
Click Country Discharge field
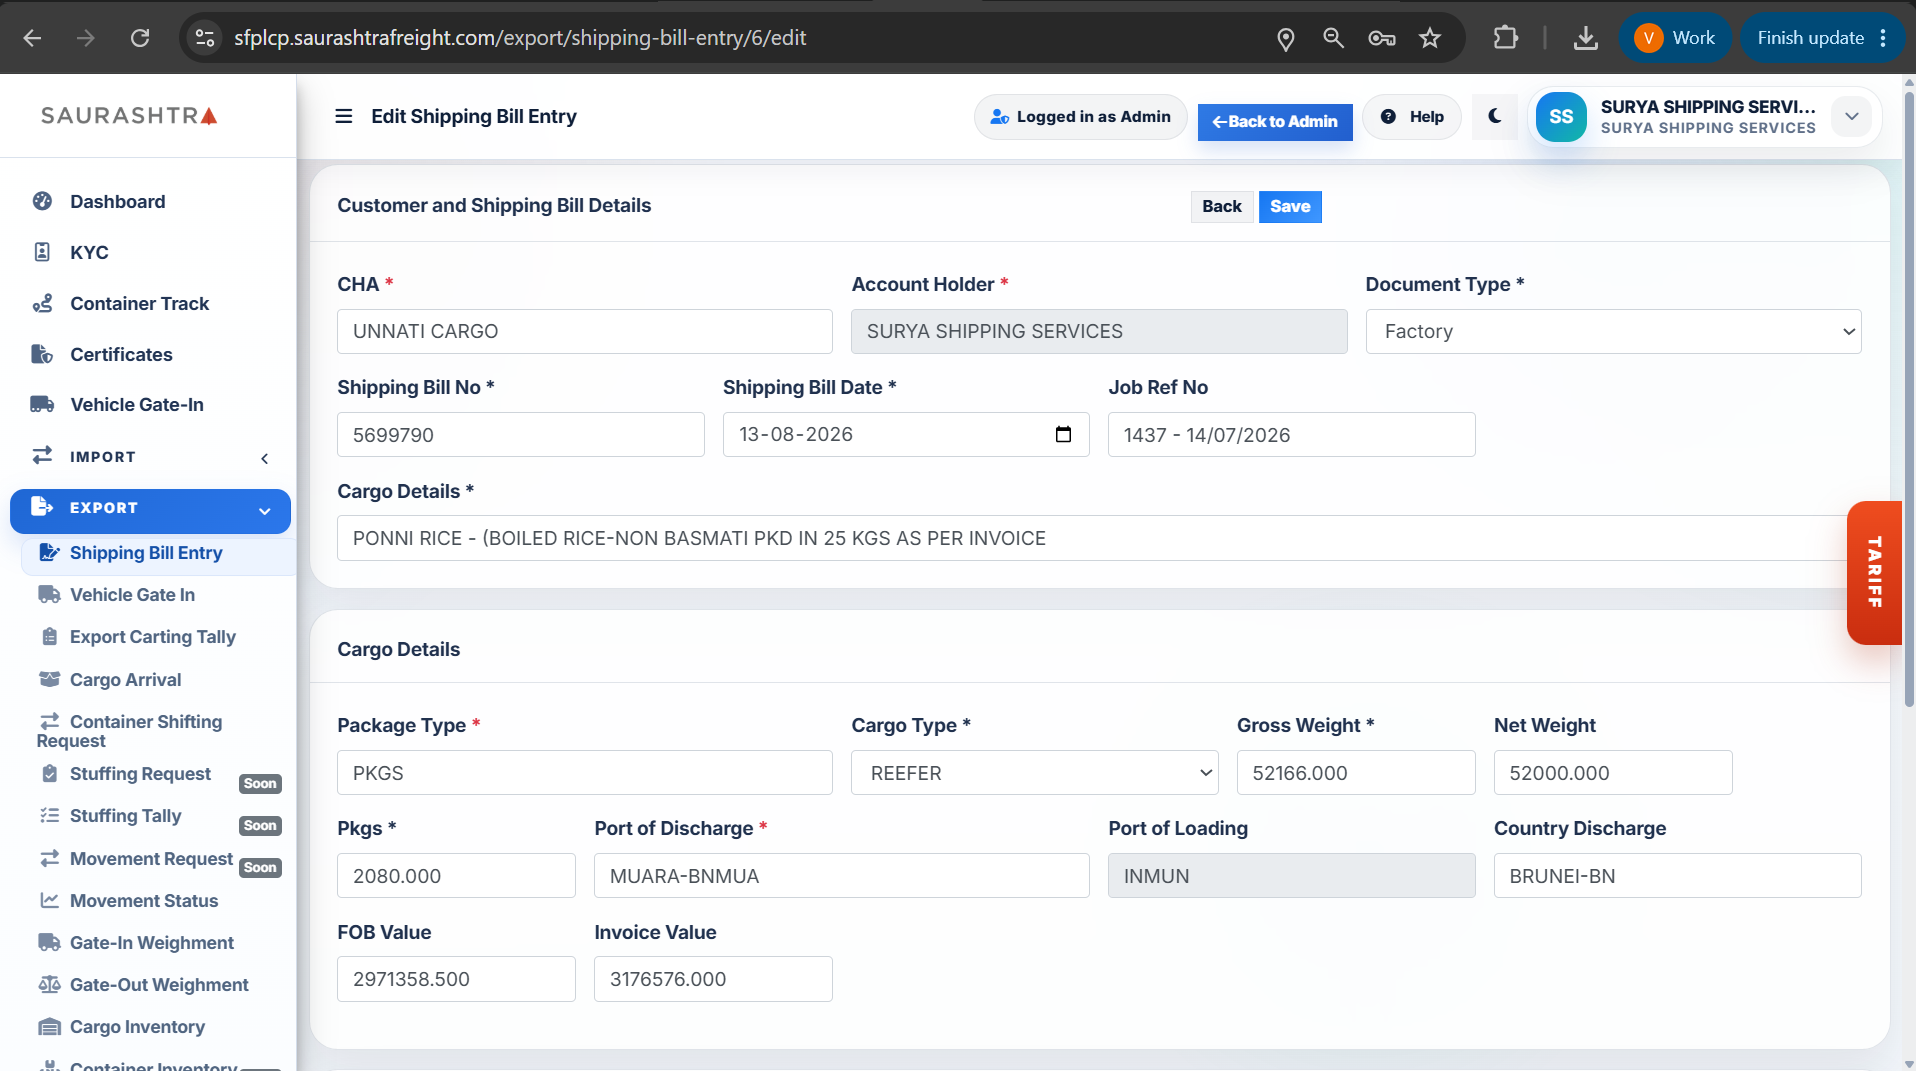point(1677,876)
